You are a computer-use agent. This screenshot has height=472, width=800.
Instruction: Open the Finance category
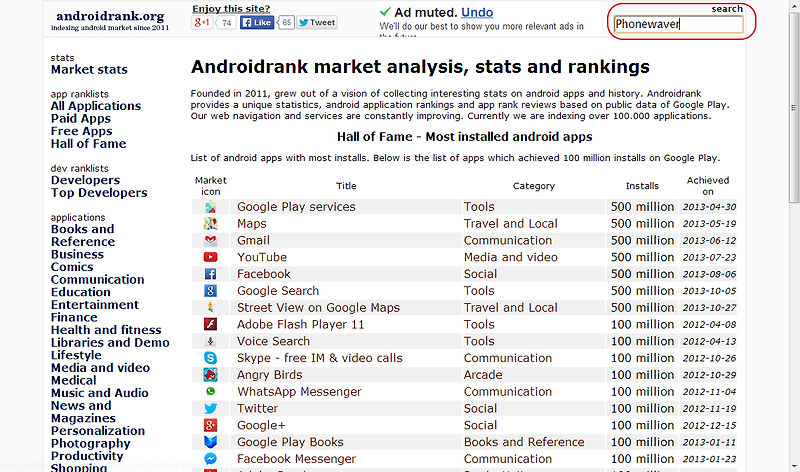pyautogui.click(x=74, y=317)
